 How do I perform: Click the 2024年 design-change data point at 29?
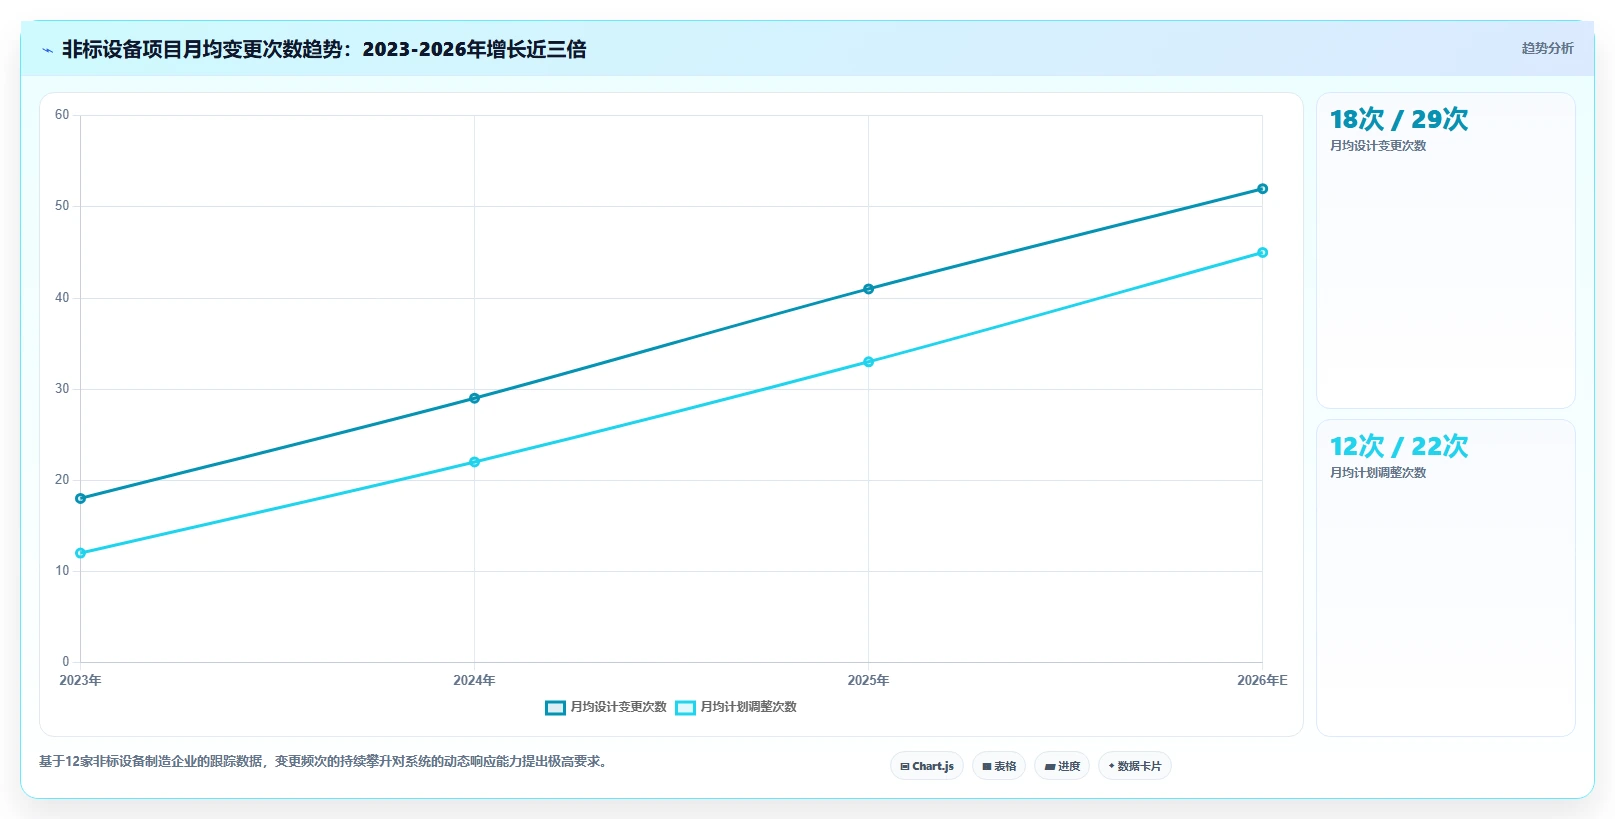[474, 398]
